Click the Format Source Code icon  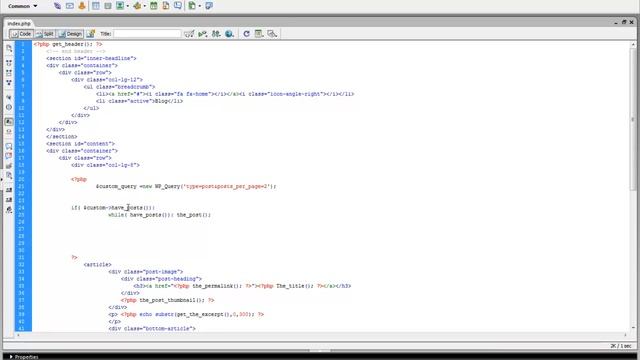click(x=9, y=210)
